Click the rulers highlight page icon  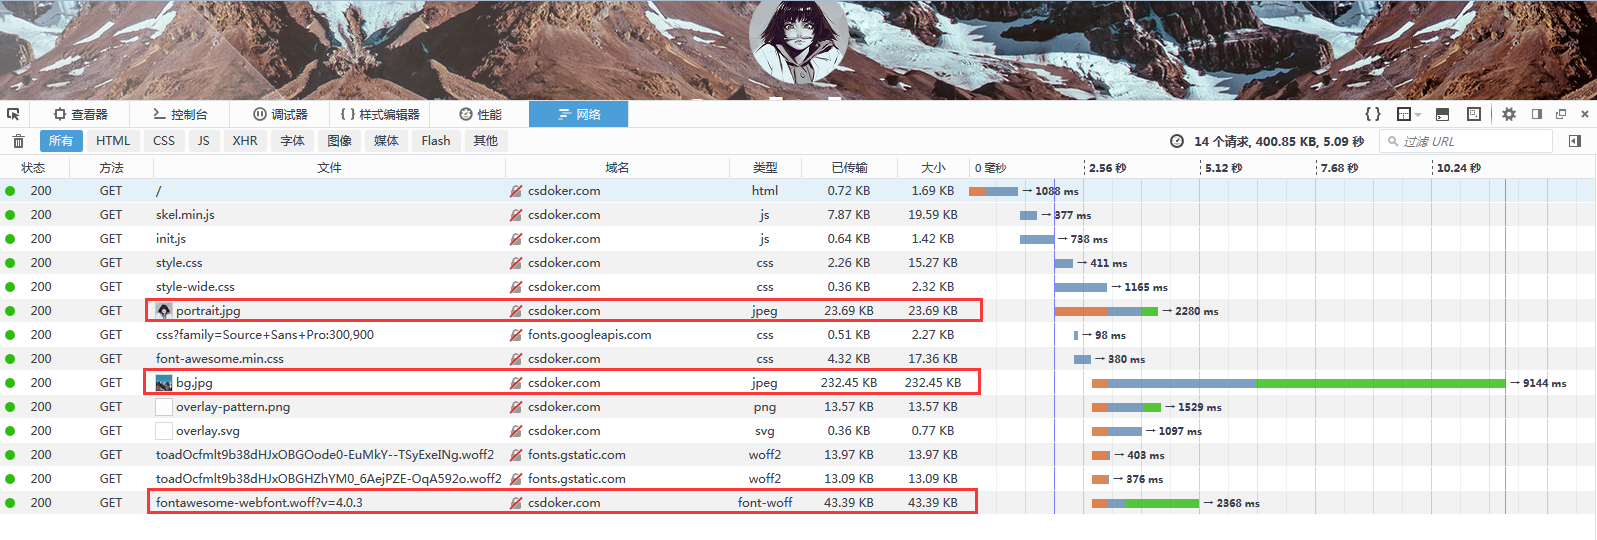1473,114
